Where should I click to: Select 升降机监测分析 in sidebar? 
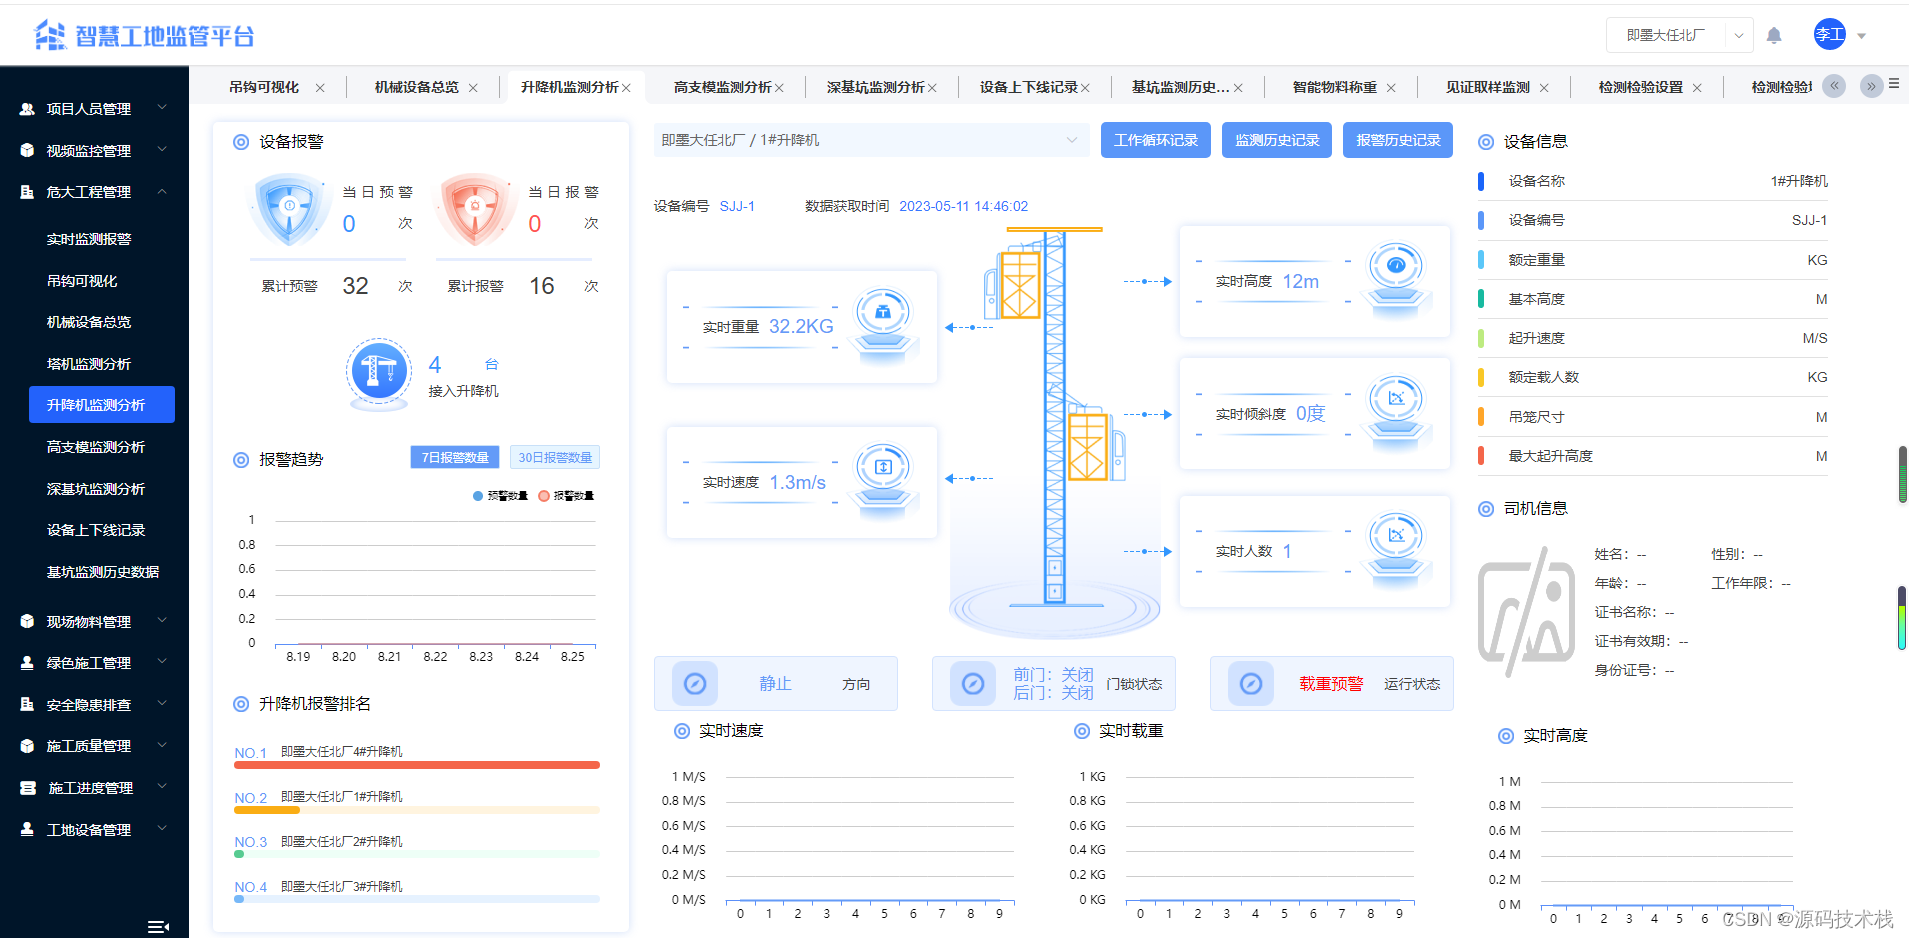102,404
